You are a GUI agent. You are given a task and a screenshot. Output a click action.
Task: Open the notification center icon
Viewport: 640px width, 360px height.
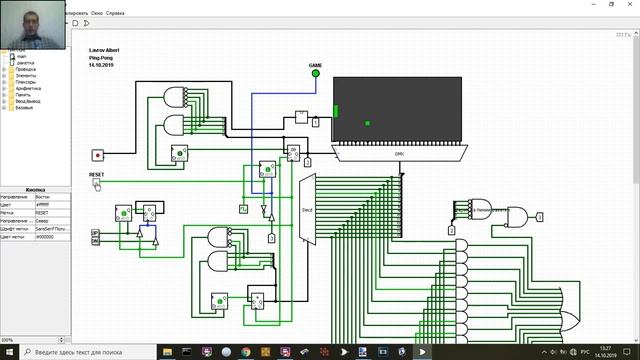point(627,352)
